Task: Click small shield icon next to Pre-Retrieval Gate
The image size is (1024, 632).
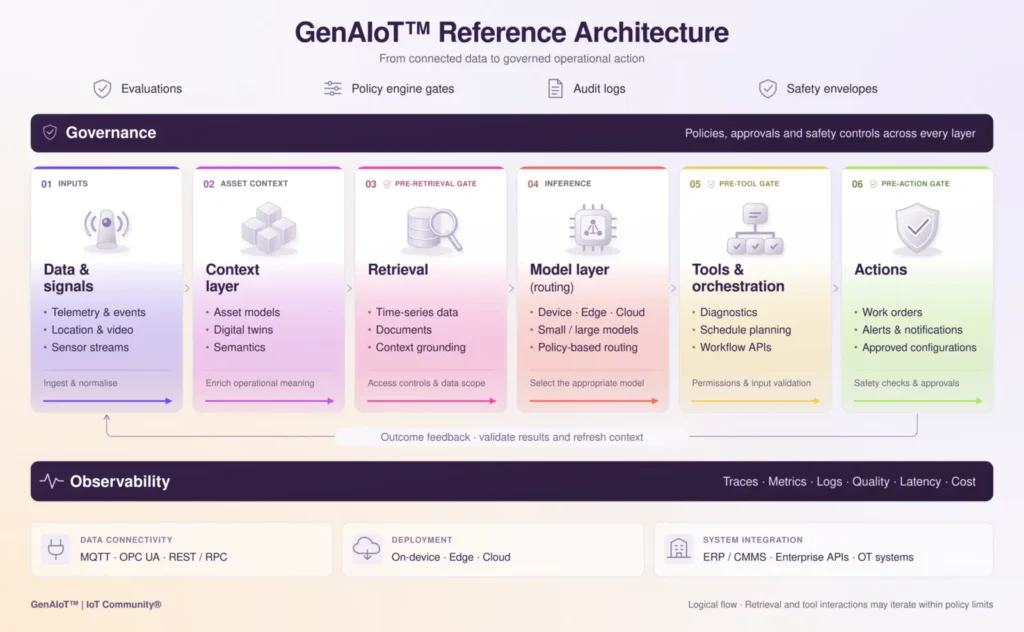Action: pyautogui.click(x=387, y=184)
